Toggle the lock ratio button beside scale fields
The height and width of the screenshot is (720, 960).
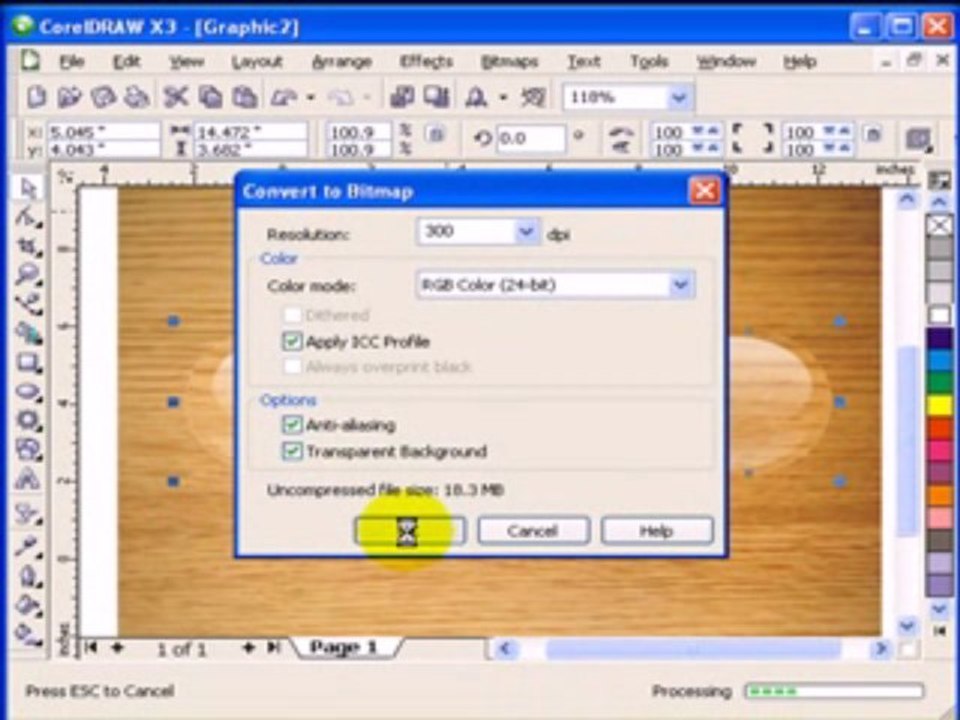pyautogui.click(x=435, y=135)
